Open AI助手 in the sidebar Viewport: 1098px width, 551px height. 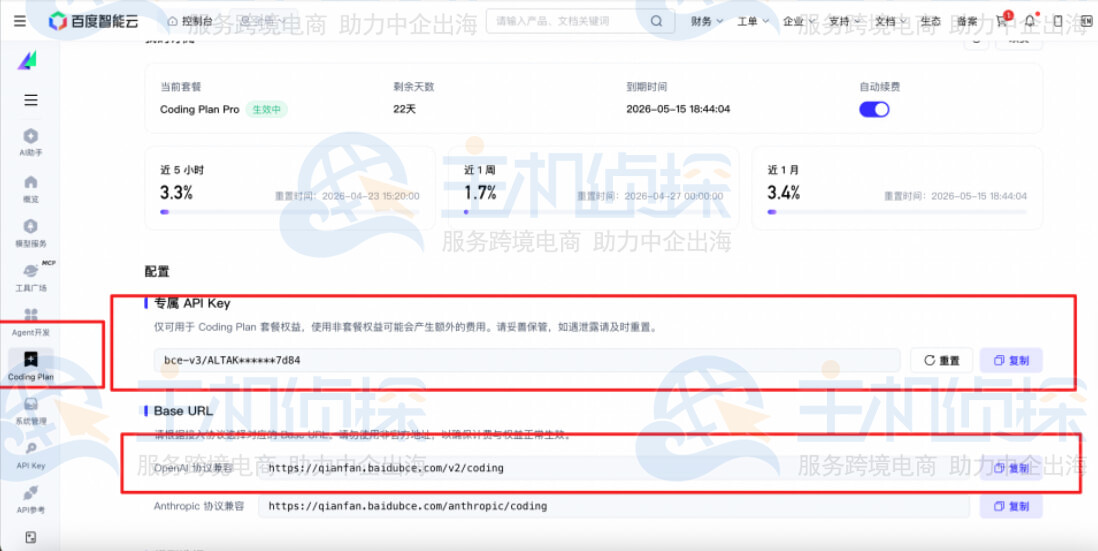pos(31,142)
